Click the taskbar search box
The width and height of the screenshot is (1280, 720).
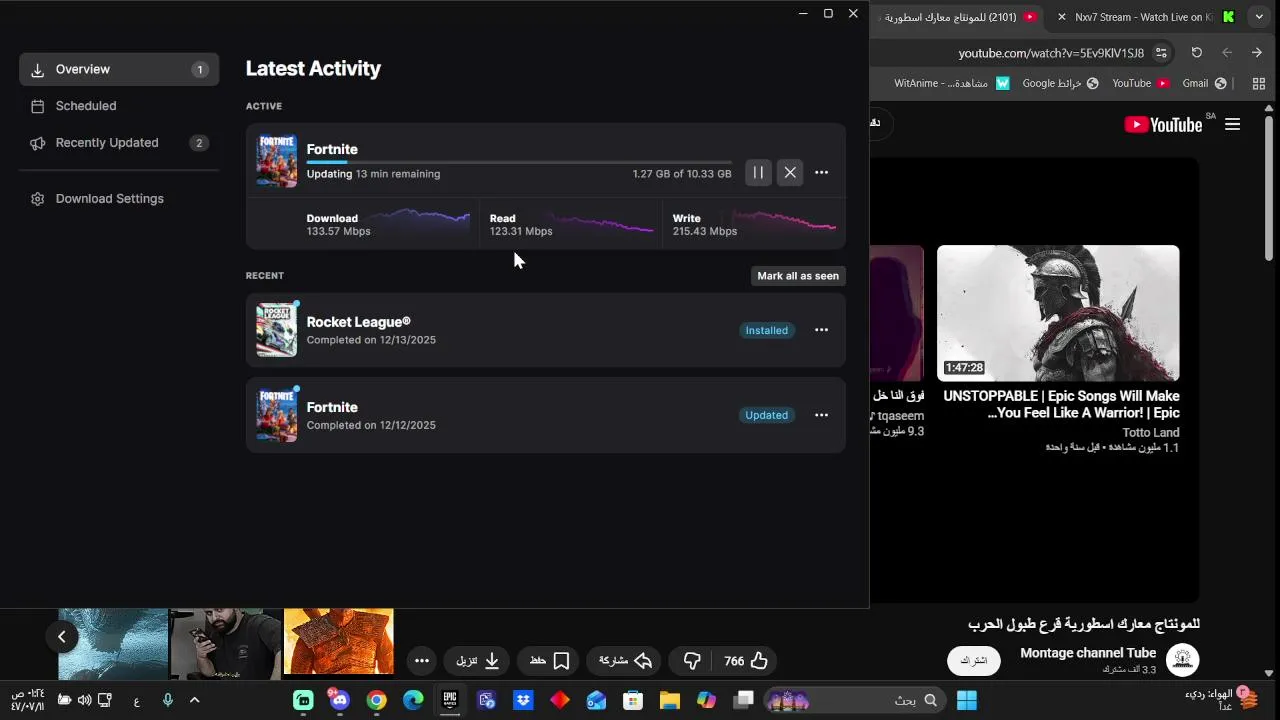[x=855, y=701]
